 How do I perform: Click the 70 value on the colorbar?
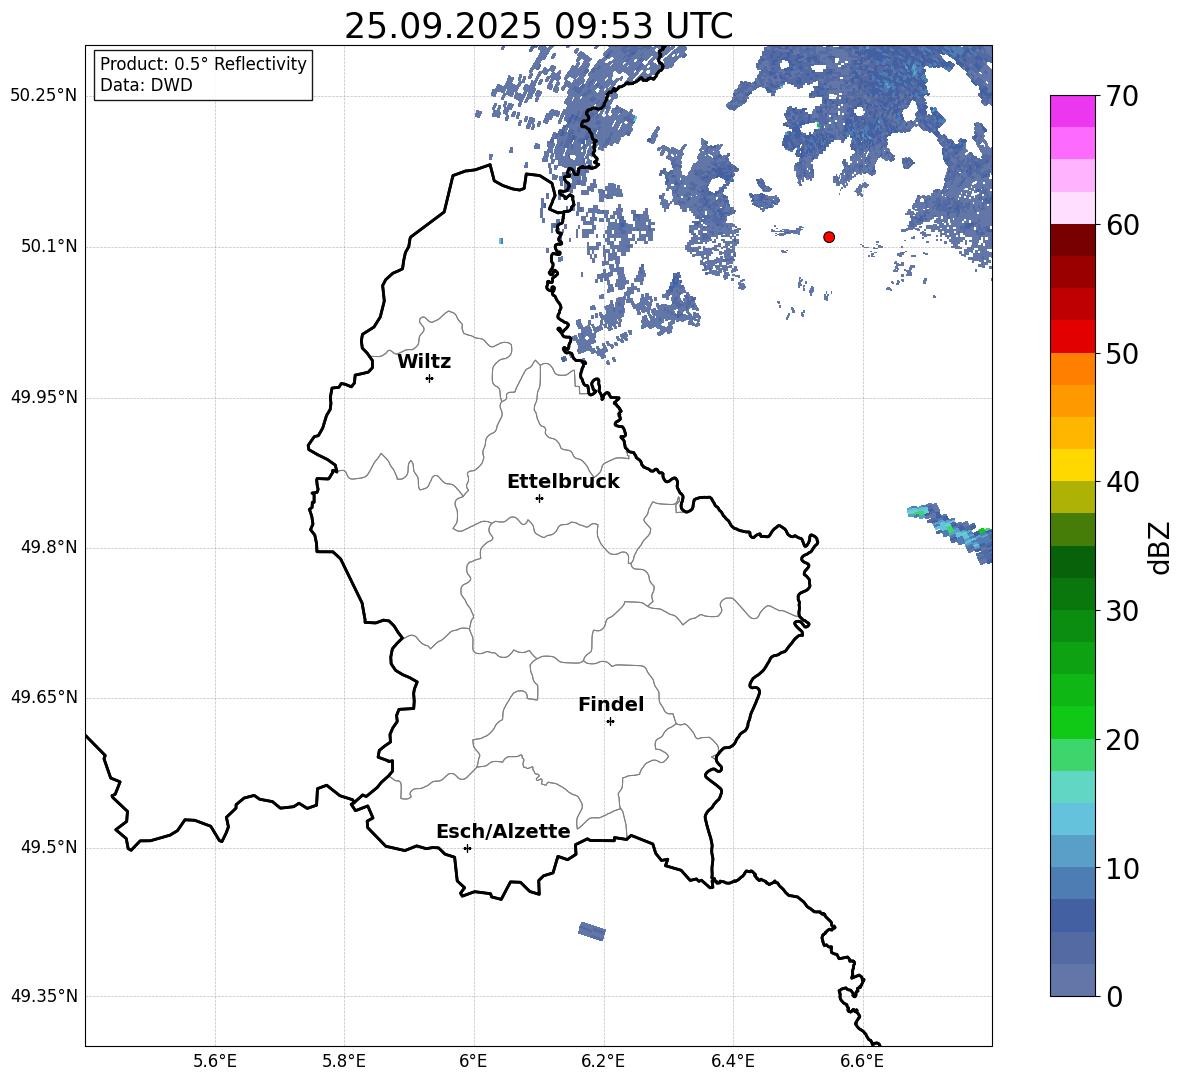[1122, 97]
